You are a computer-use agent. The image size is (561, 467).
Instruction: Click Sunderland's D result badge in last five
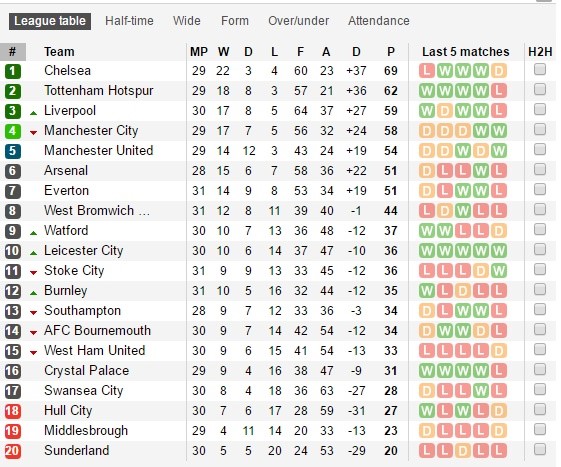pos(463,451)
